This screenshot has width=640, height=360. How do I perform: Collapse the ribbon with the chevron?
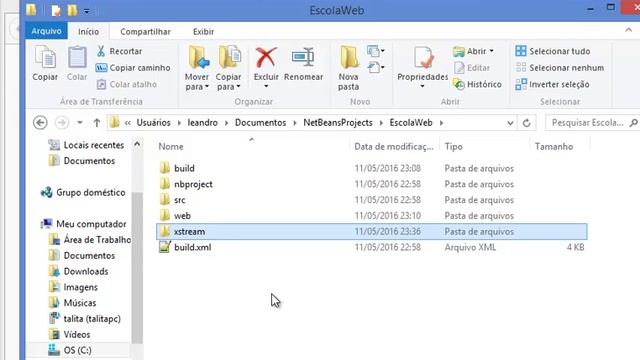628,30
